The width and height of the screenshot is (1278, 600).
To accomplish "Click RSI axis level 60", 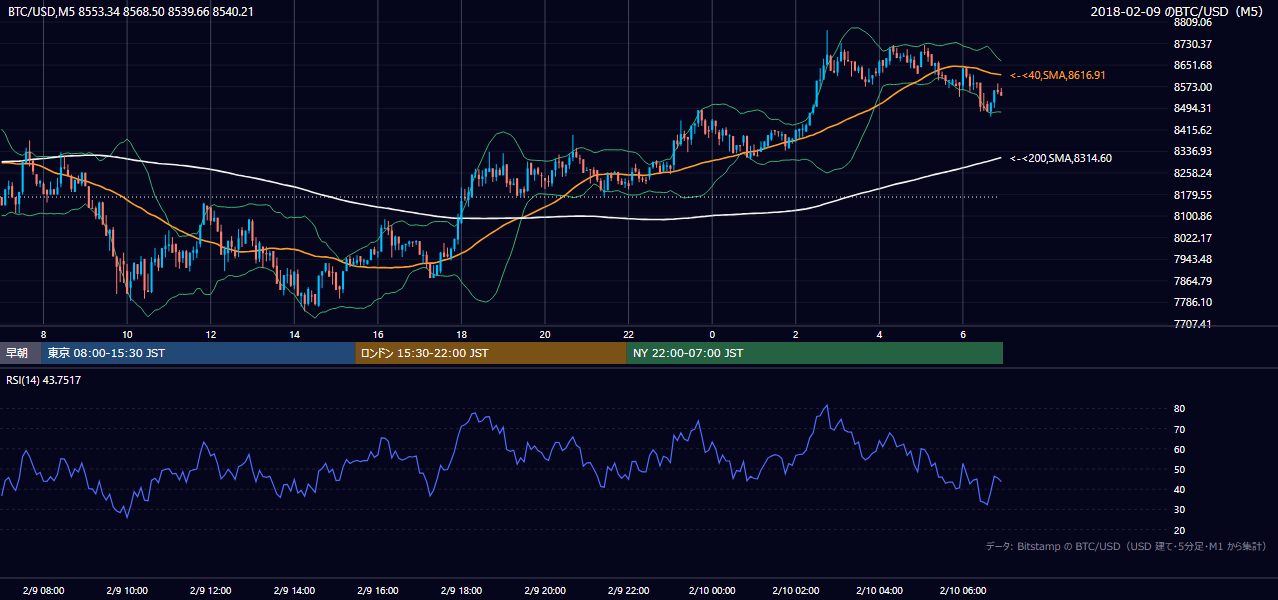I will point(1179,449).
